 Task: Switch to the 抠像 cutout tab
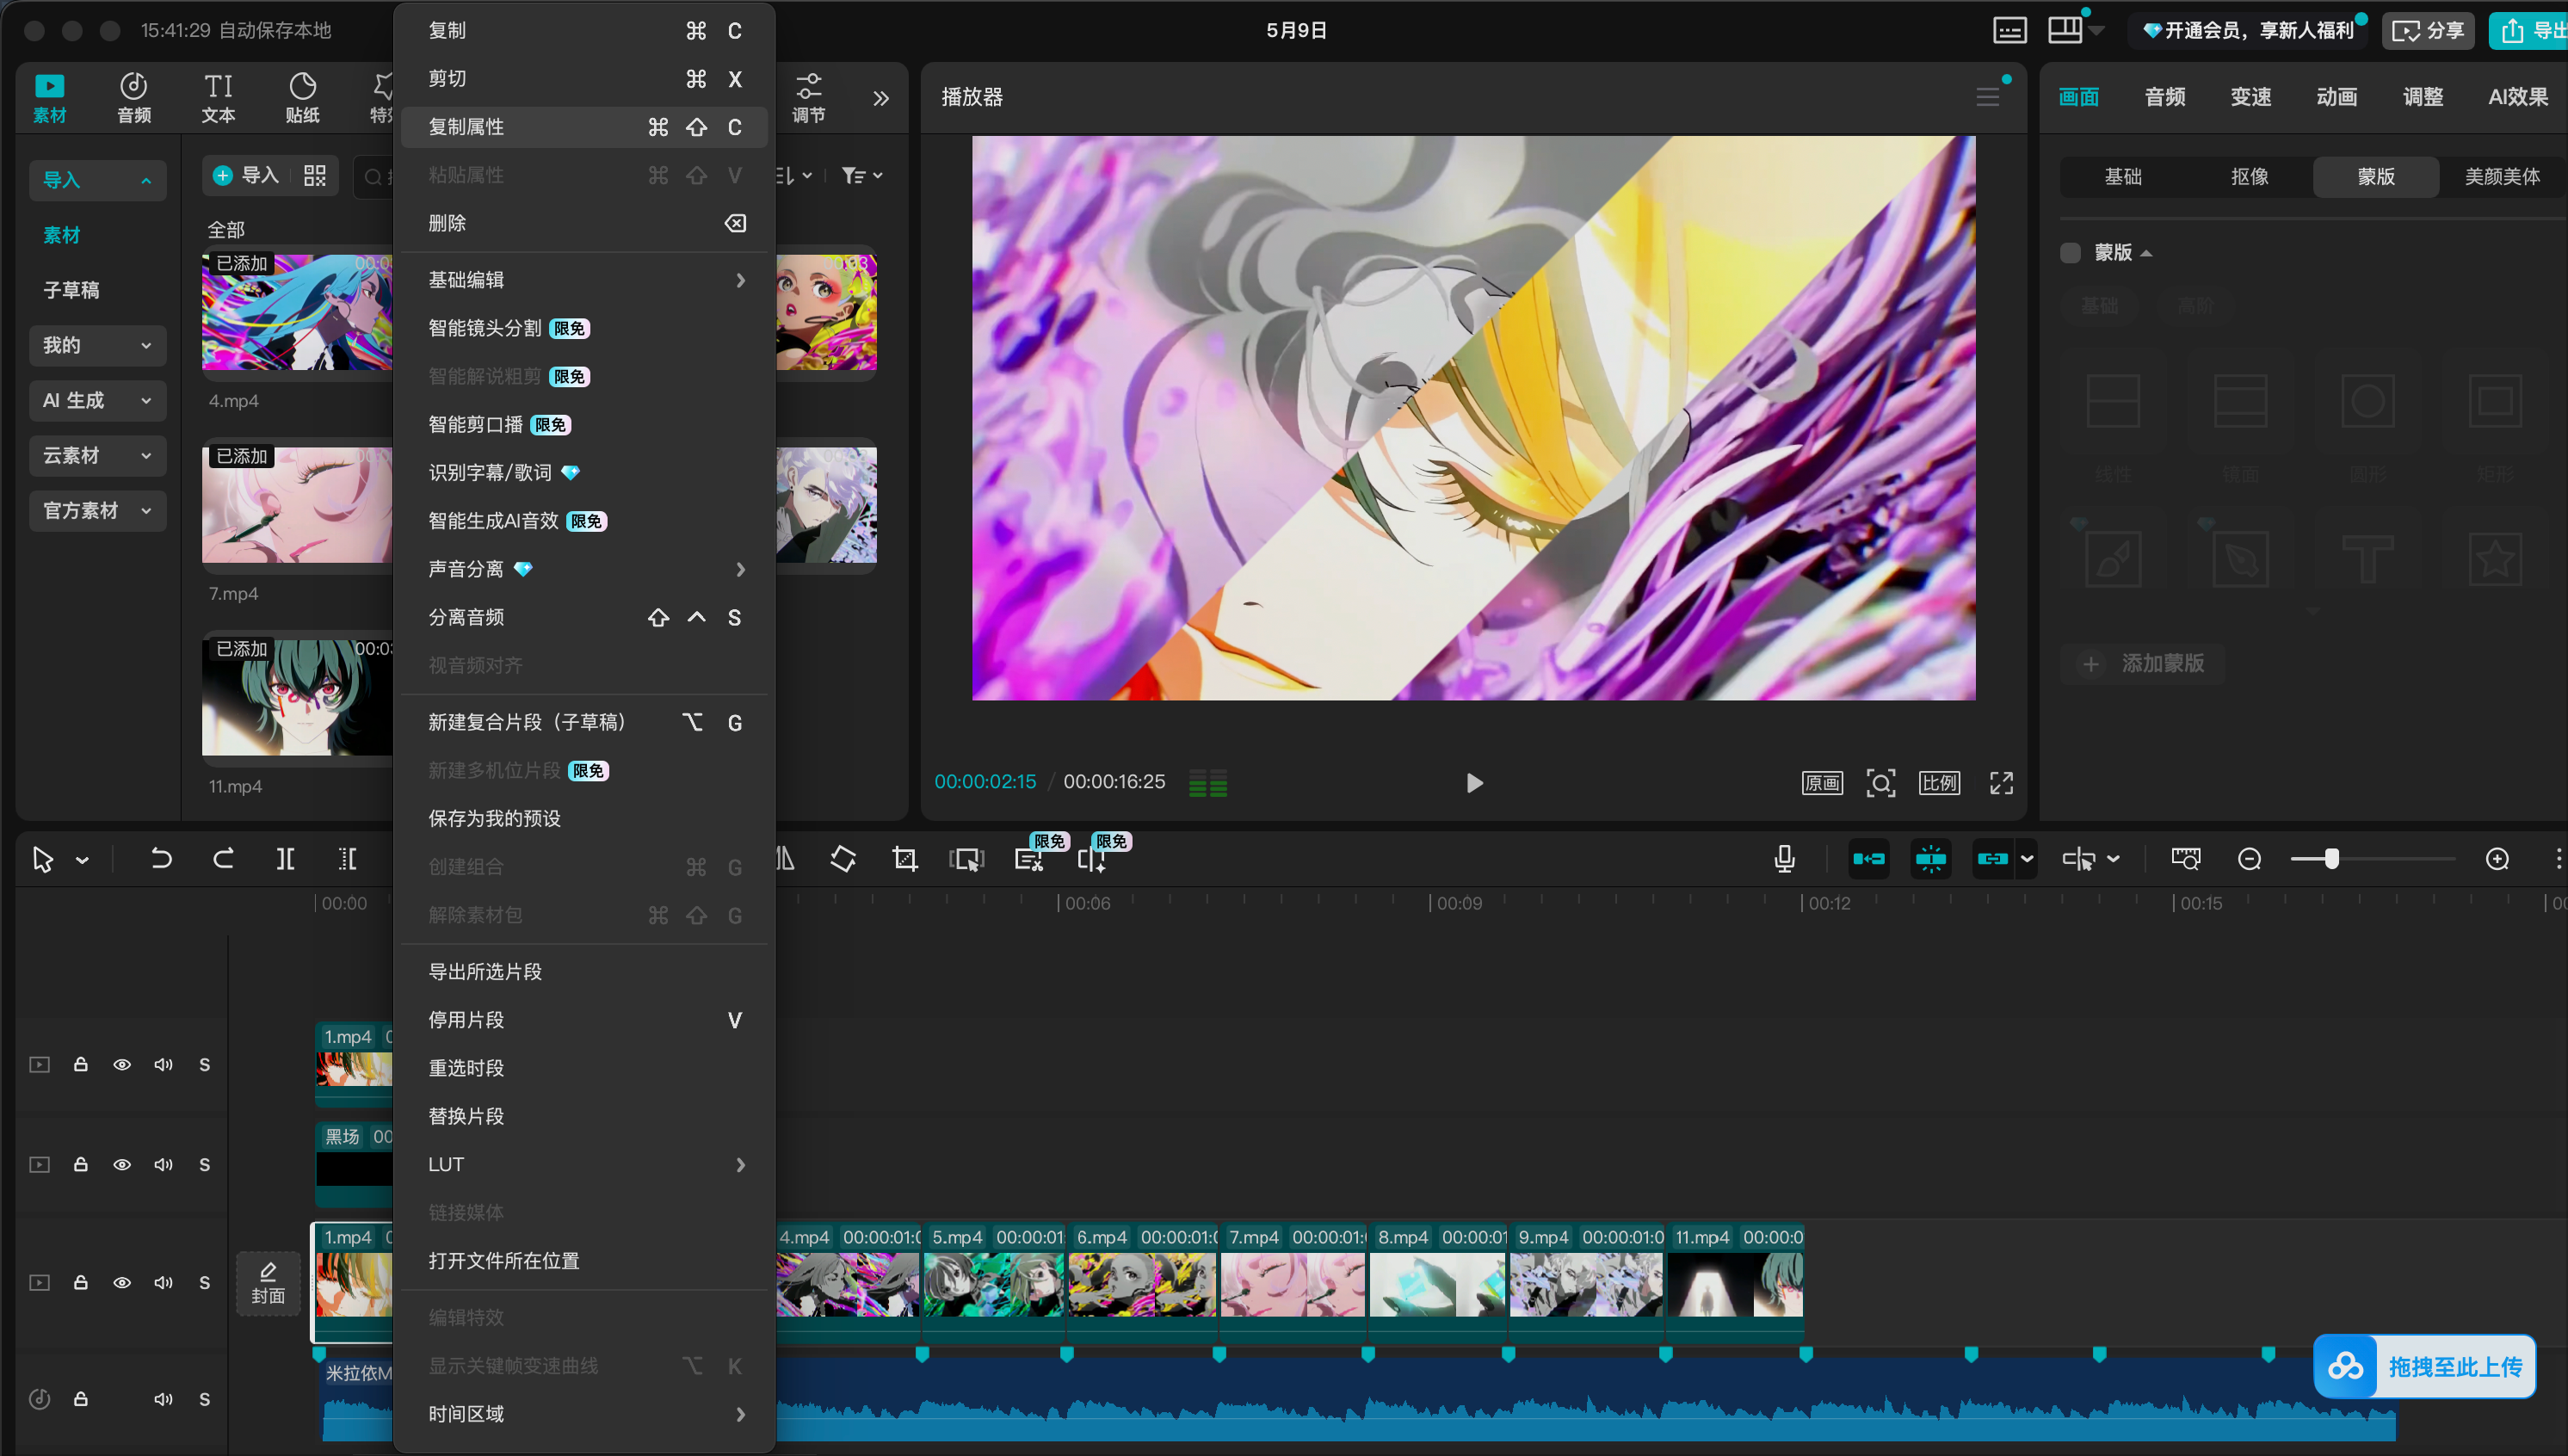pos(2249,176)
